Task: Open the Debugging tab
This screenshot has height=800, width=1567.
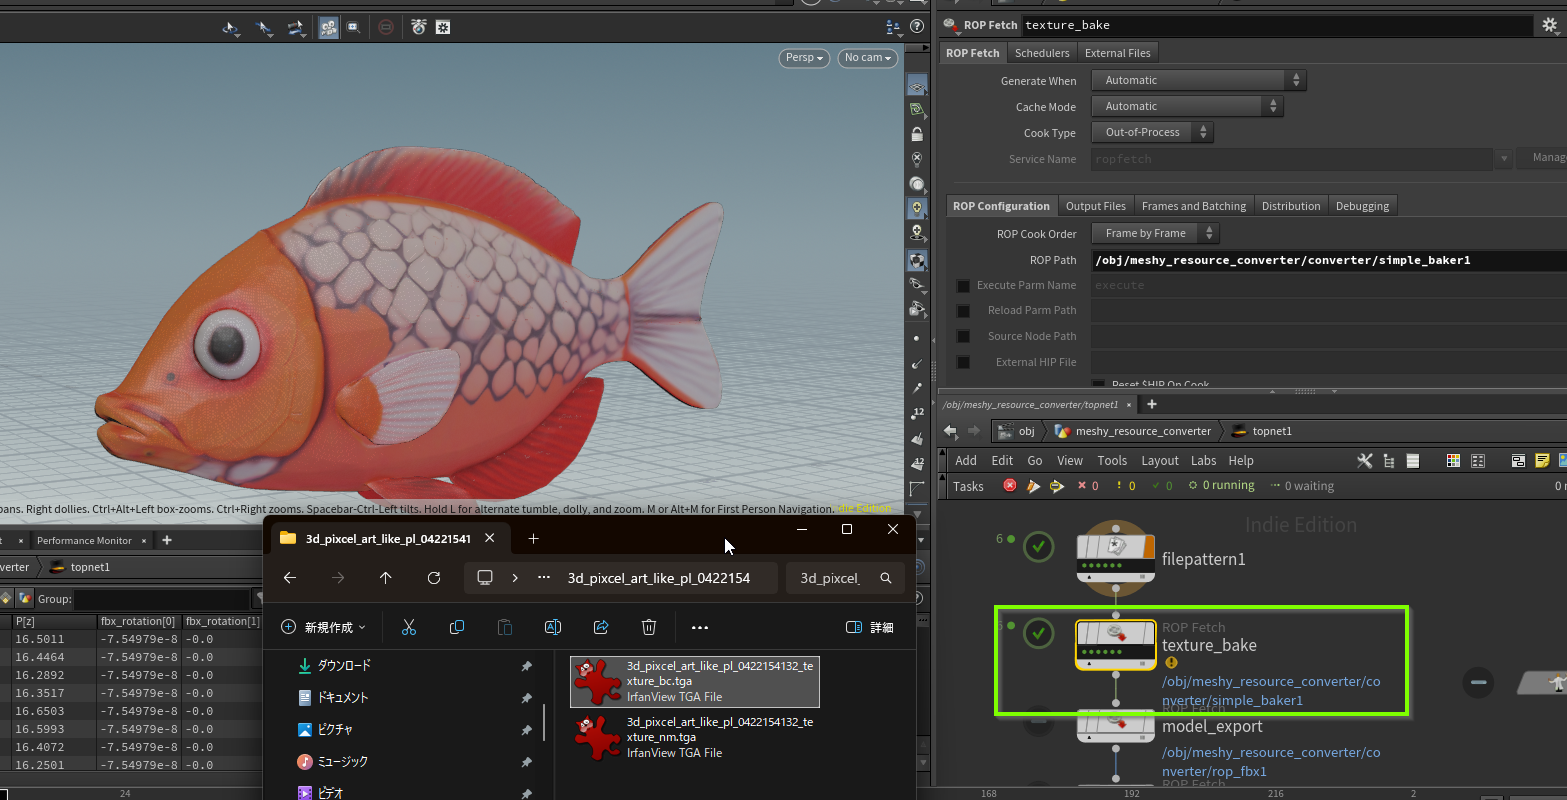Action: pyautogui.click(x=1362, y=206)
